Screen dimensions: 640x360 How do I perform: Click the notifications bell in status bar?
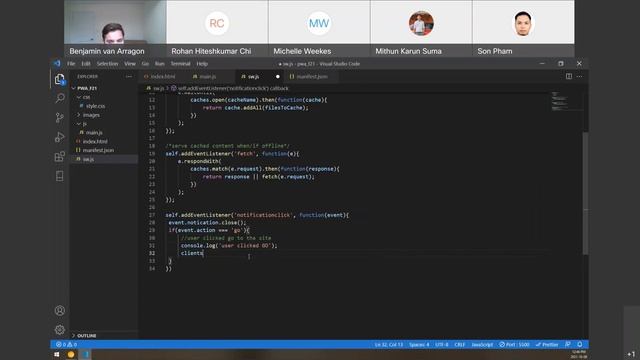coord(580,344)
